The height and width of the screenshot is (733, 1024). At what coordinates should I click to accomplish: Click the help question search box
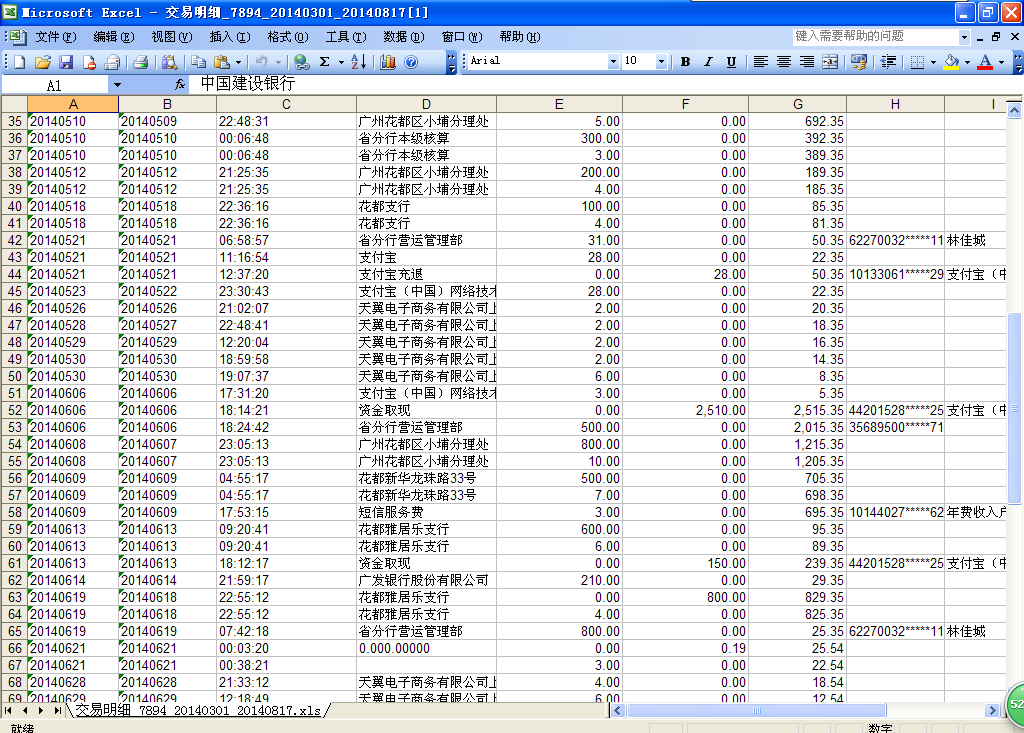[875, 36]
